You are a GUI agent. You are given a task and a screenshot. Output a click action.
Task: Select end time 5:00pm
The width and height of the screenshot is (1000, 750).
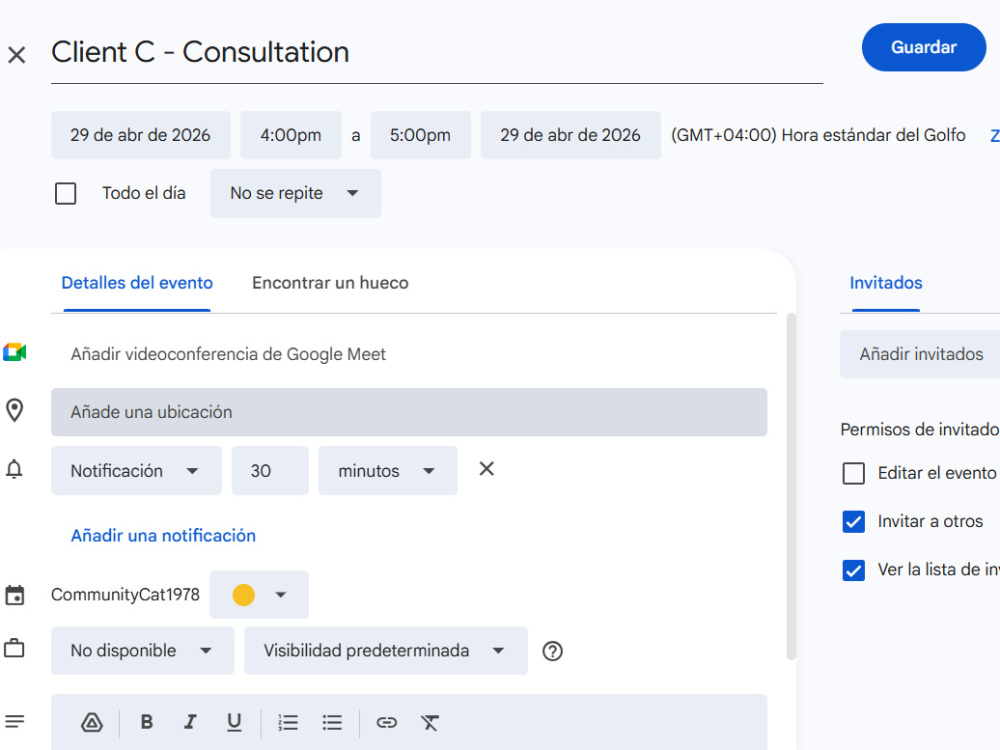(420, 135)
